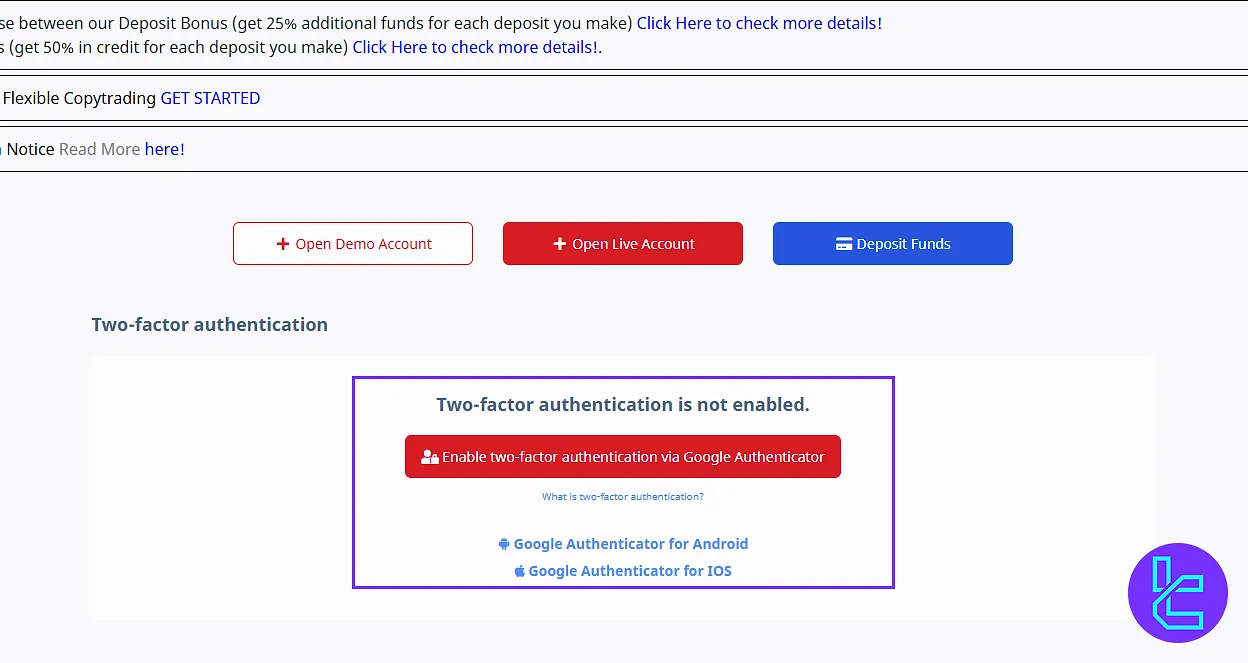The image size is (1248, 663).
Task: Open the 'What is two-factor authentication?' link
Action: click(623, 497)
